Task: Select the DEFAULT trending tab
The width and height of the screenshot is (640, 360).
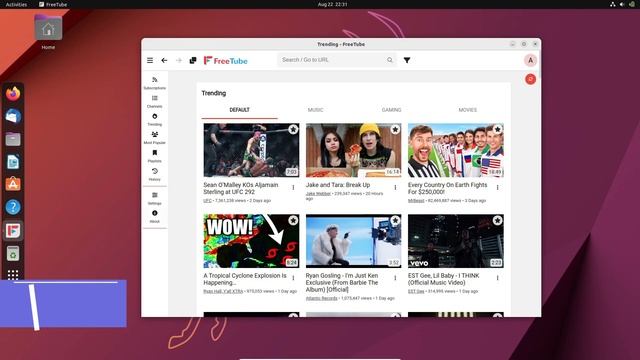Action: (240, 110)
